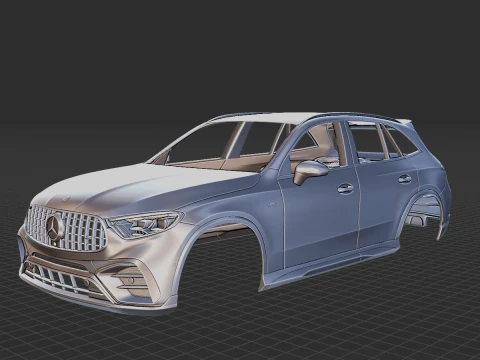The height and width of the screenshot is (360, 480).
Task: Select the Mercedes star emblem on grille
Action: [55, 227]
